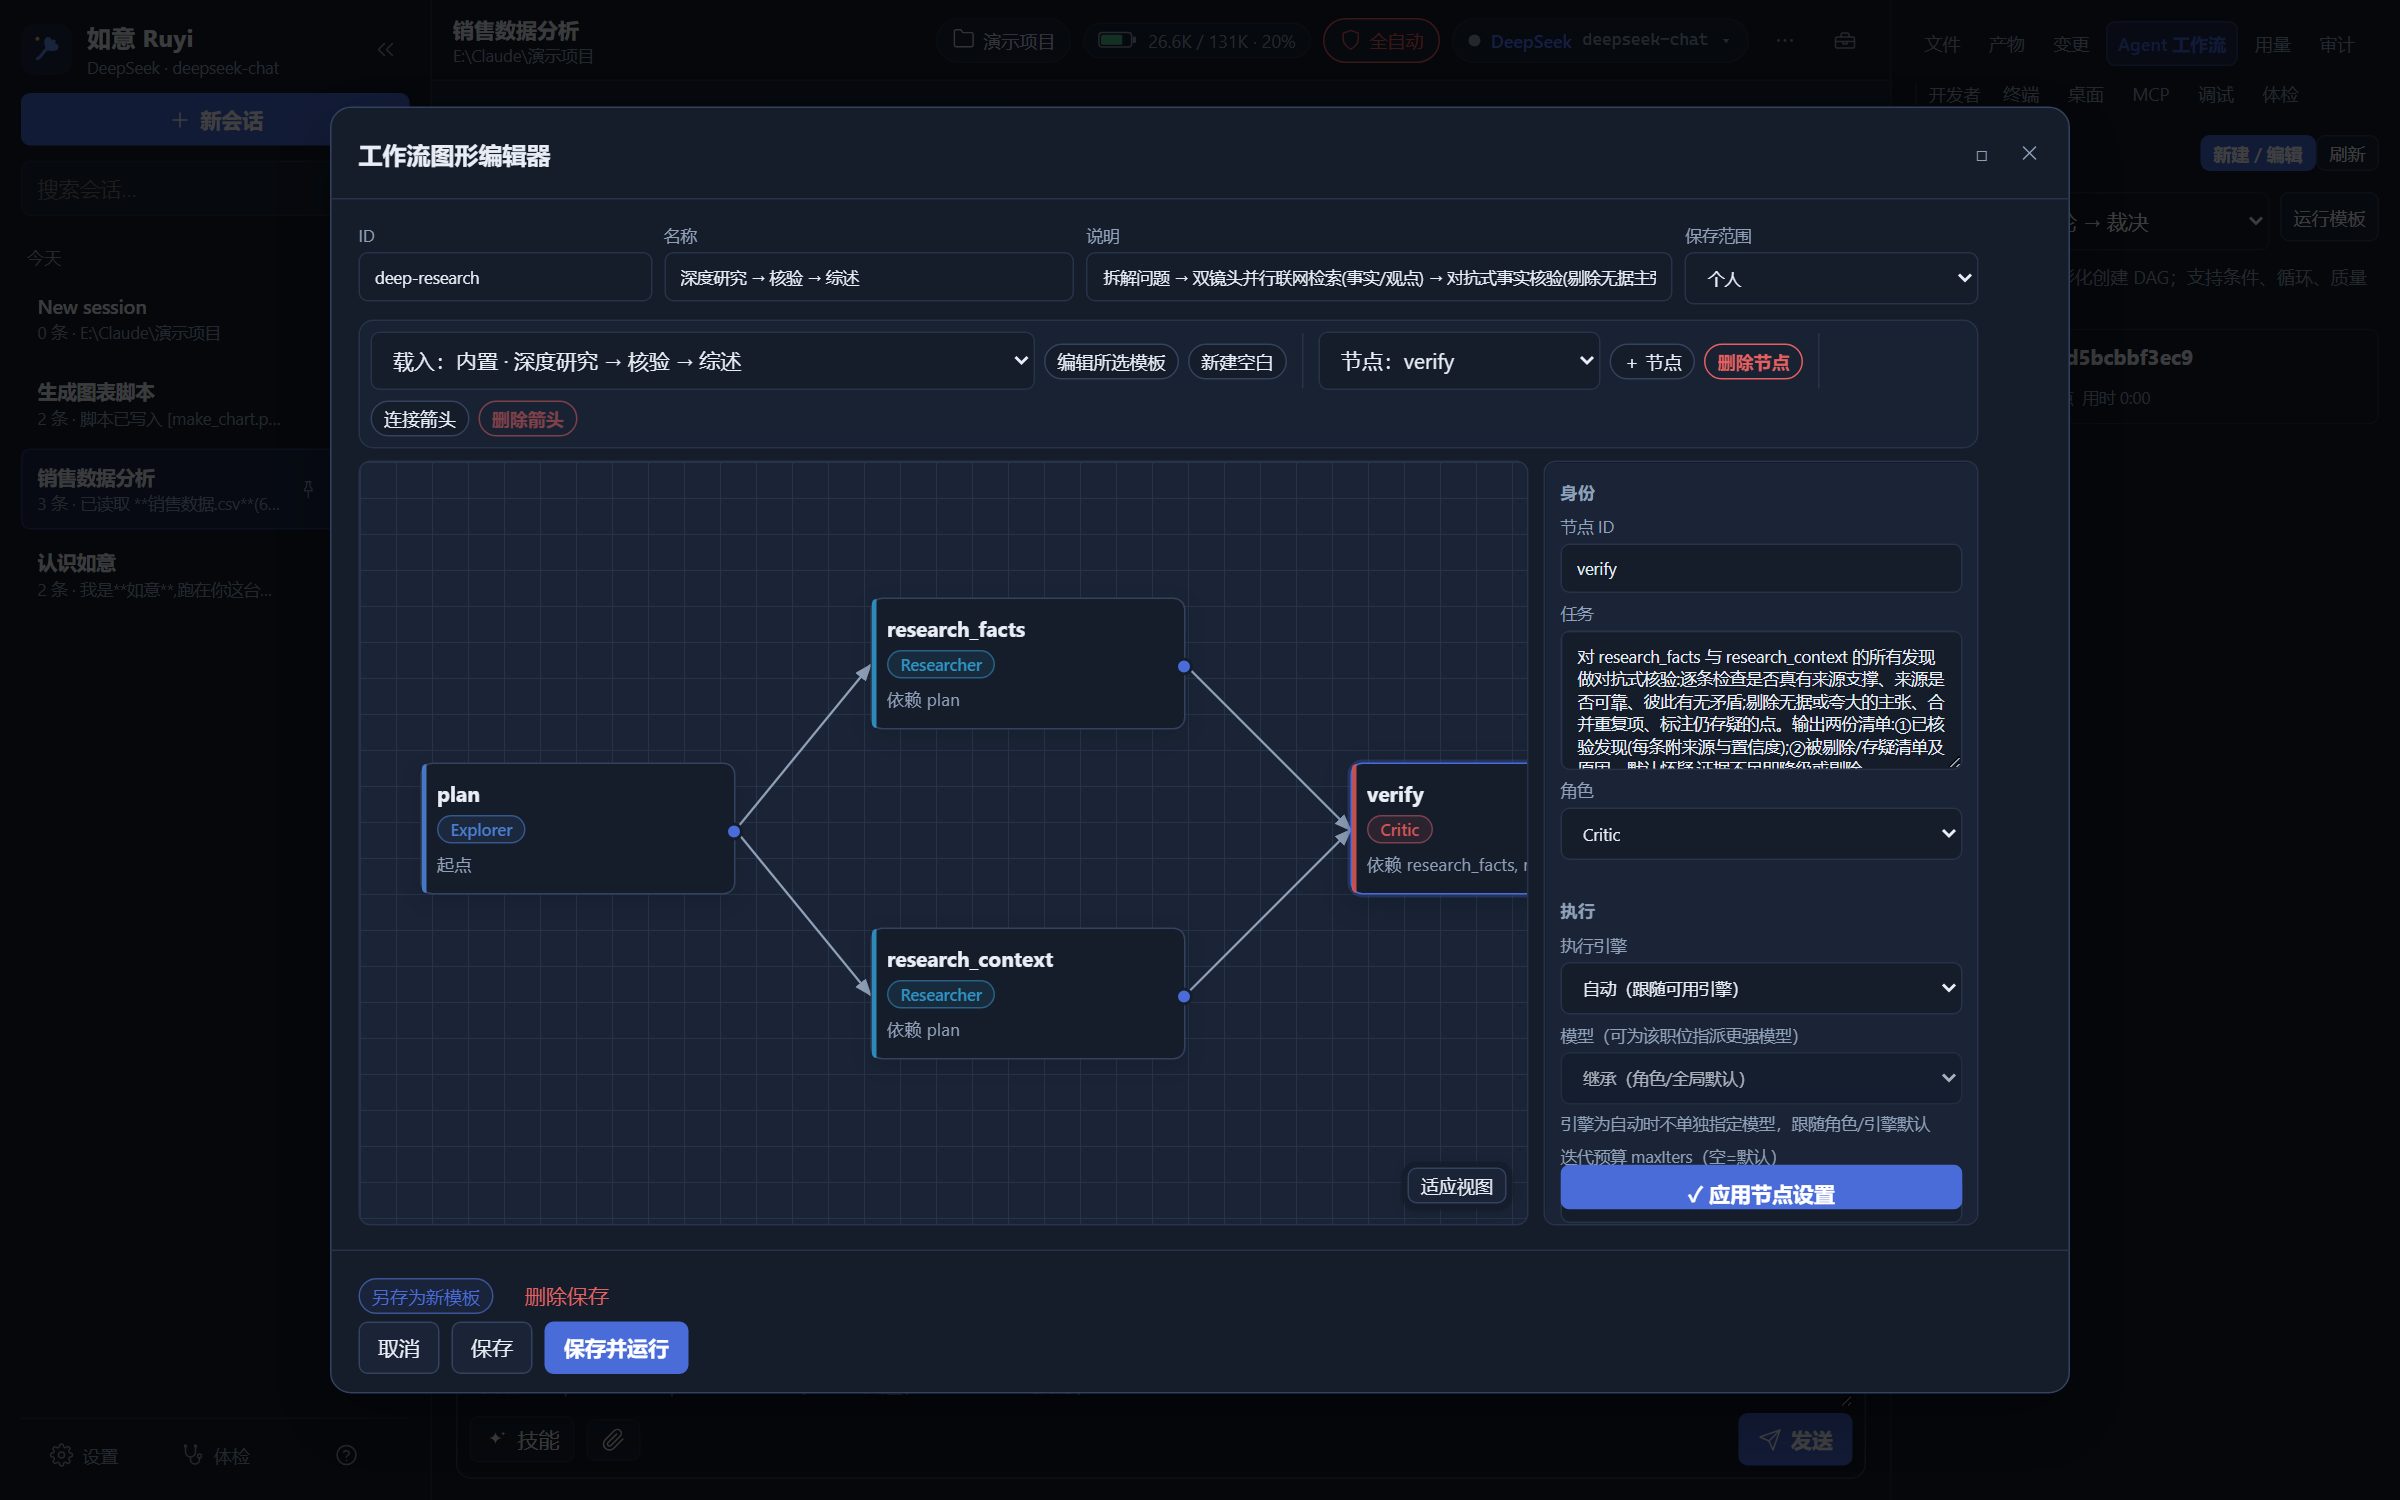Add a node with + 节点
Image resolution: width=2400 pixels, height=1500 pixels.
(1652, 362)
